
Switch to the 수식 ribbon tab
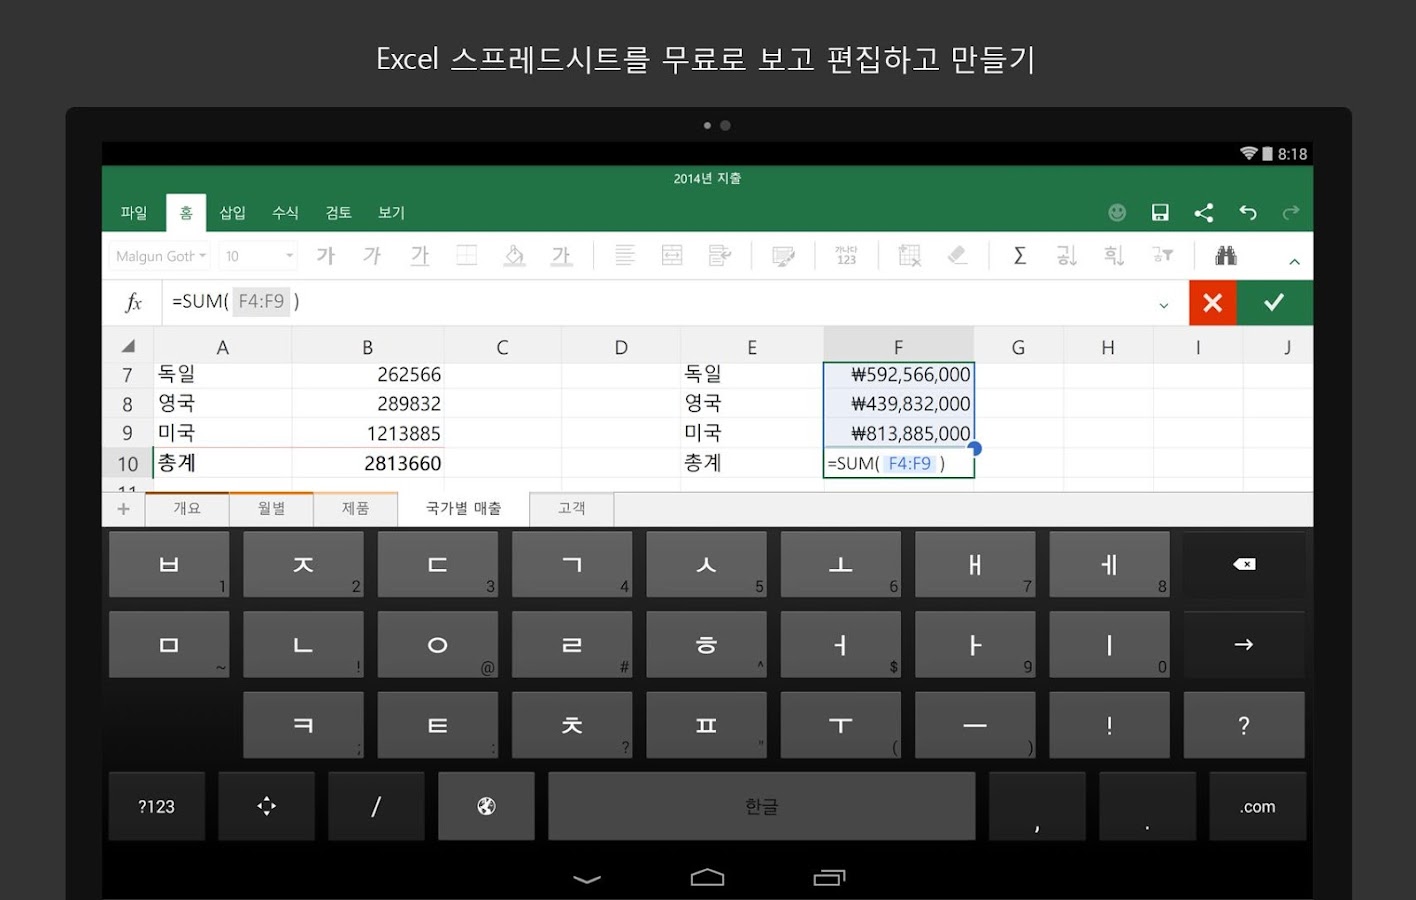pyautogui.click(x=284, y=212)
